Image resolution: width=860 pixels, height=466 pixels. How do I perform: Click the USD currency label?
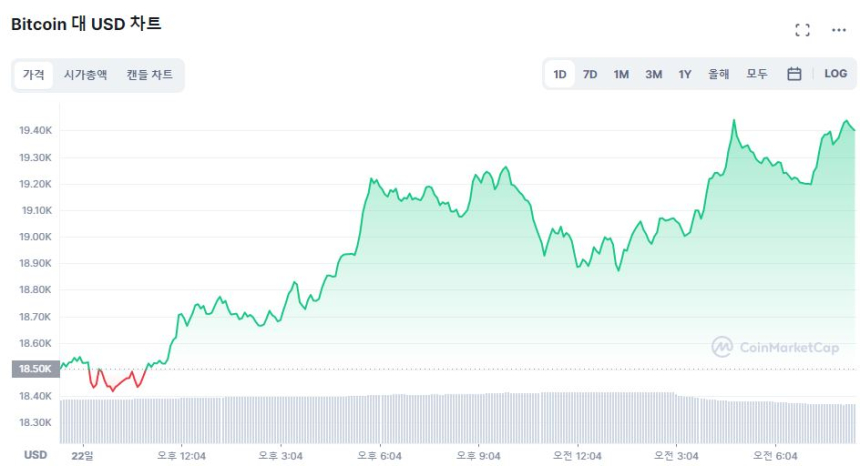(35, 455)
